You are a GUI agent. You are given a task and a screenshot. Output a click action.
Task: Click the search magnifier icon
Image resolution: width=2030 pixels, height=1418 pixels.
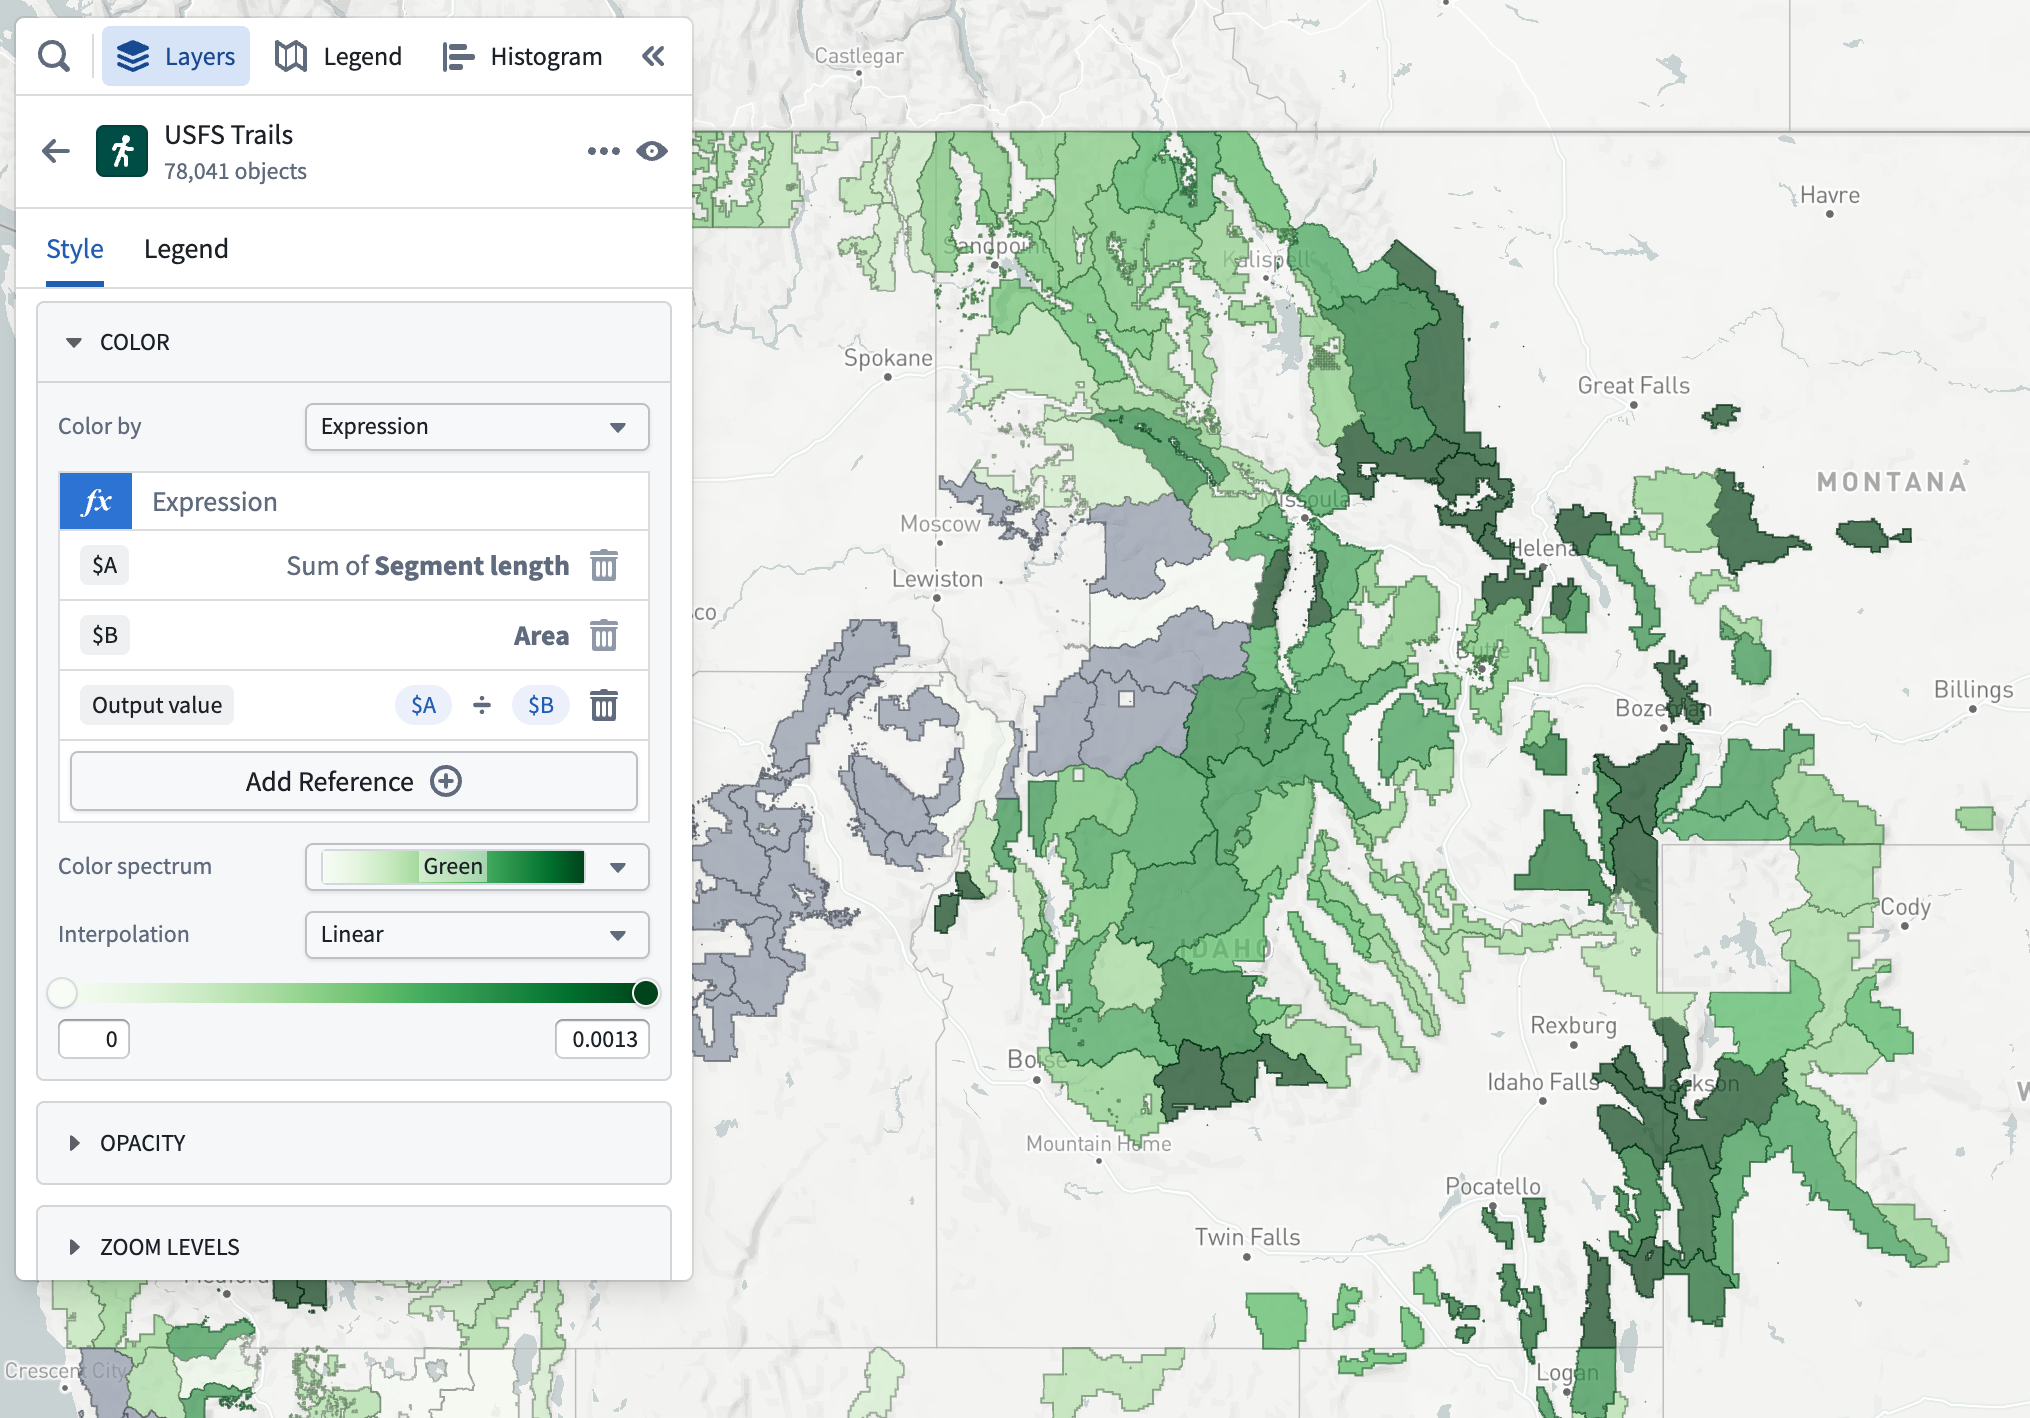pyautogui.click(x=54, y=57)
